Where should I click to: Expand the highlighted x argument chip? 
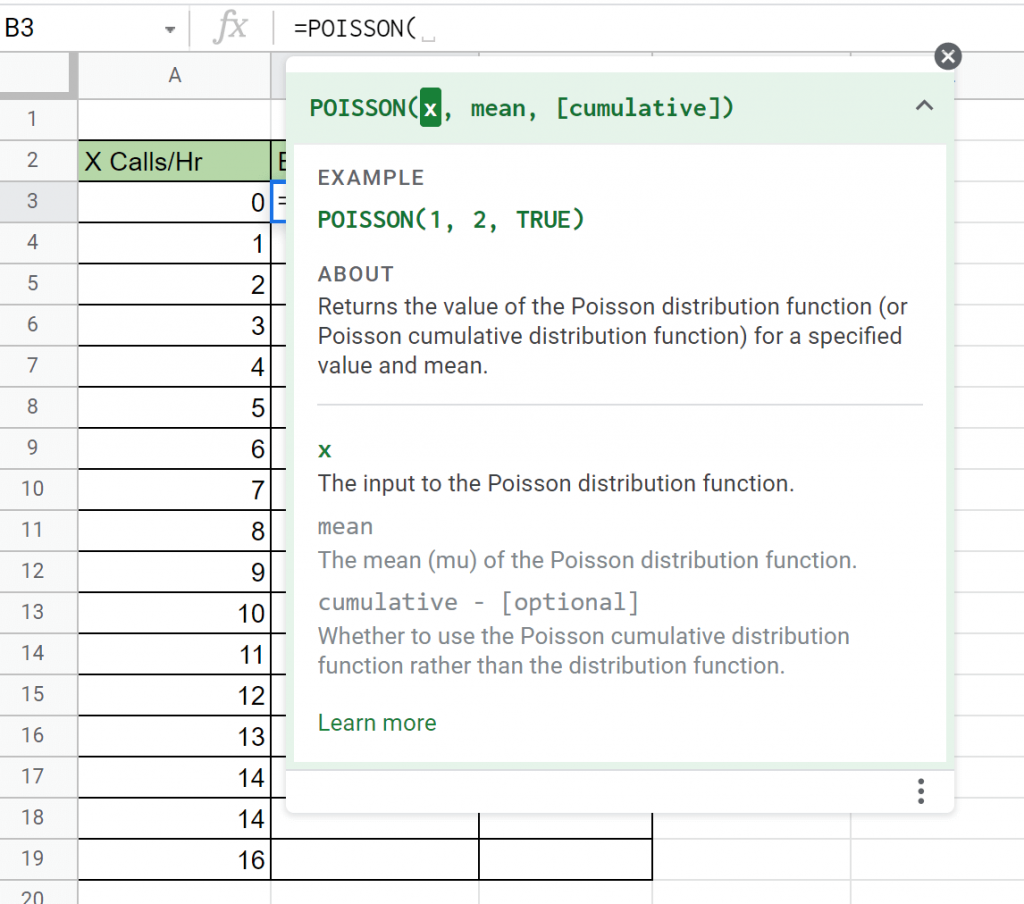point(430,107)
